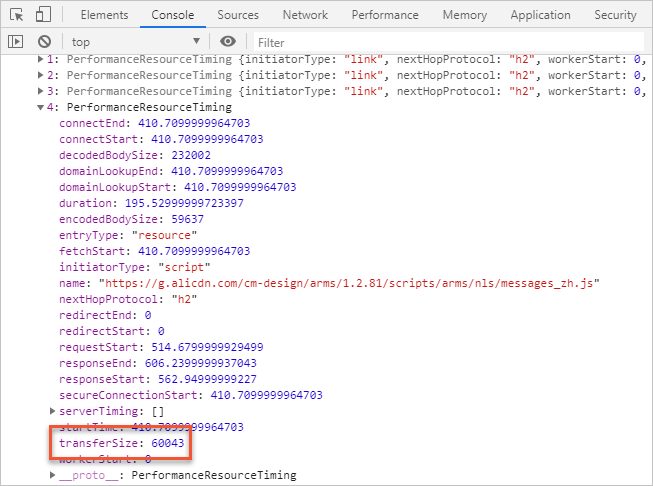This screenshot has height=486, width=653.
Task: Click the fetchStart property name
Action: point(92,251)
